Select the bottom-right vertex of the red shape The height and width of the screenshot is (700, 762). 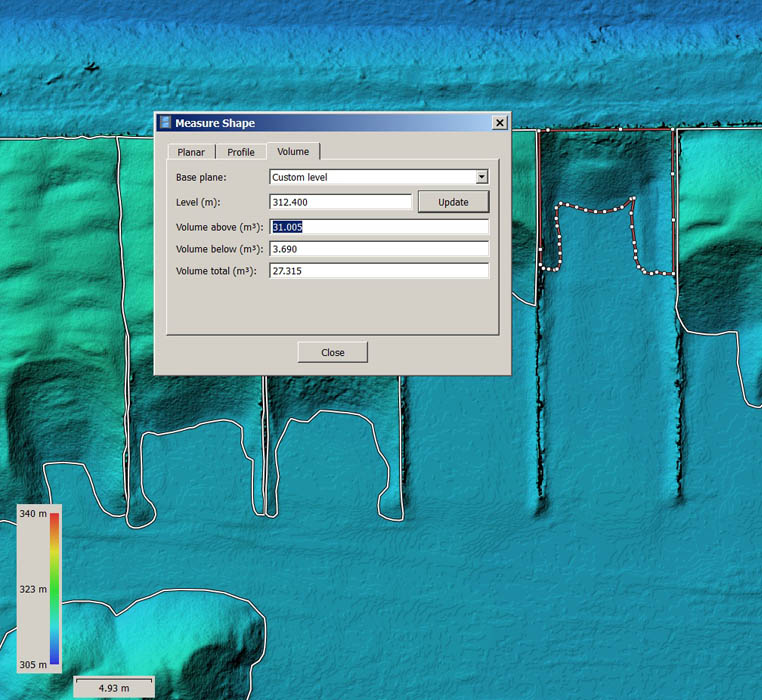[x=671, y=272]
